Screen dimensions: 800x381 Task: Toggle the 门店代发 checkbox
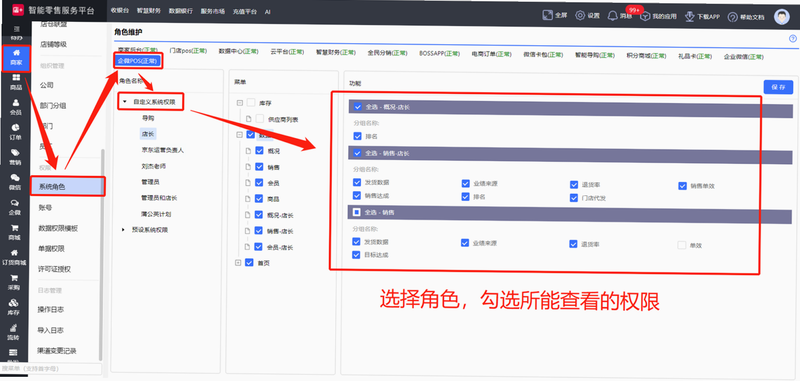[574, 198]
